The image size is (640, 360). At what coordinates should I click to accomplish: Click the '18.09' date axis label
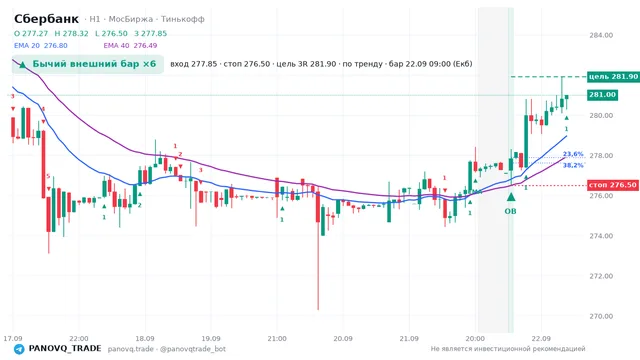tap(145, 338)
